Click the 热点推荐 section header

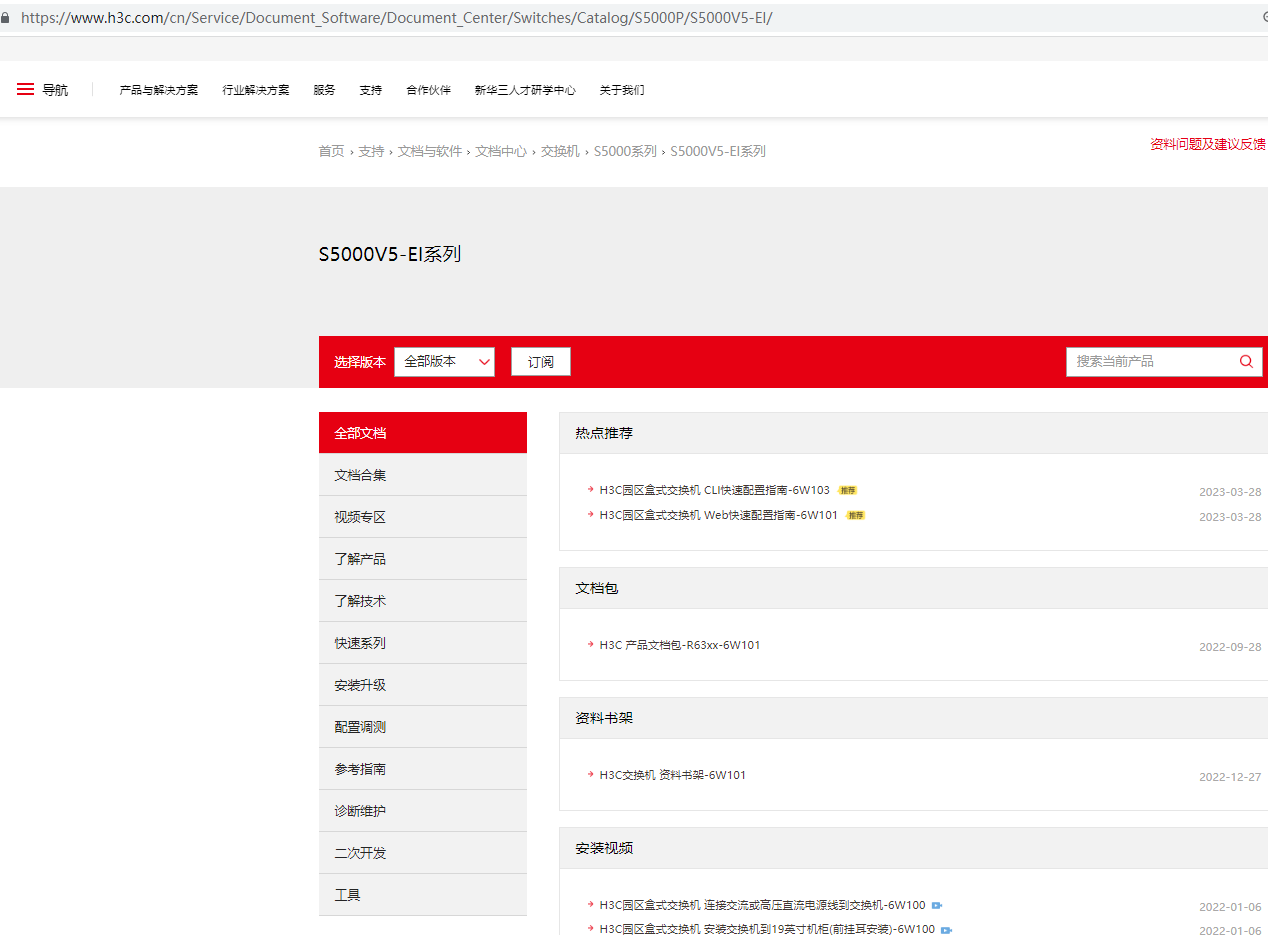(604, 433)
